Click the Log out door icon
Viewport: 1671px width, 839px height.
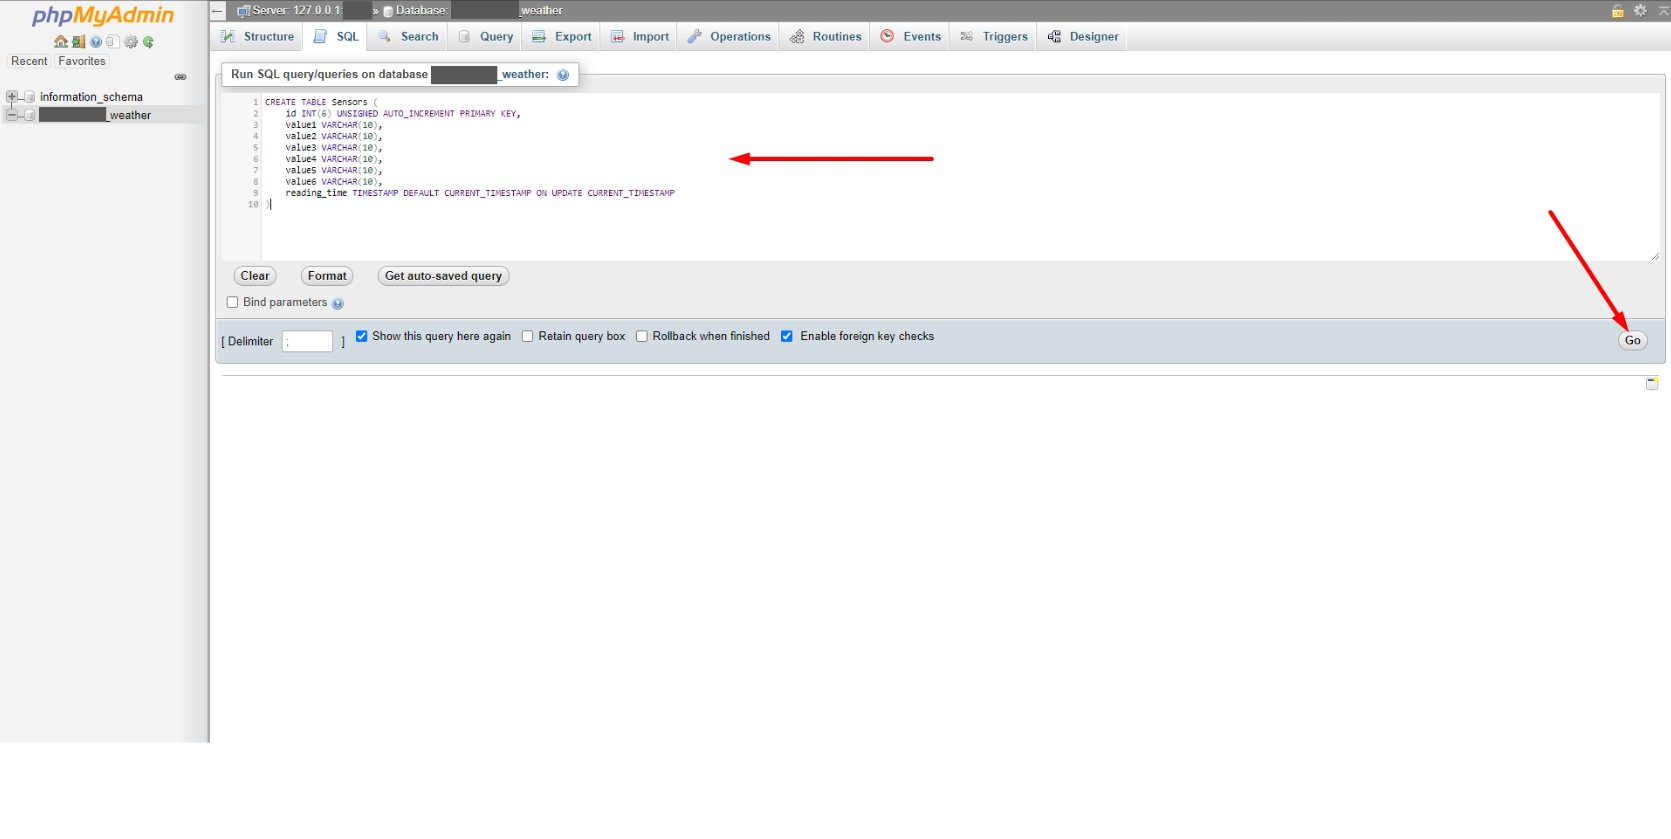pyautogui.click(x=78, y=42)
